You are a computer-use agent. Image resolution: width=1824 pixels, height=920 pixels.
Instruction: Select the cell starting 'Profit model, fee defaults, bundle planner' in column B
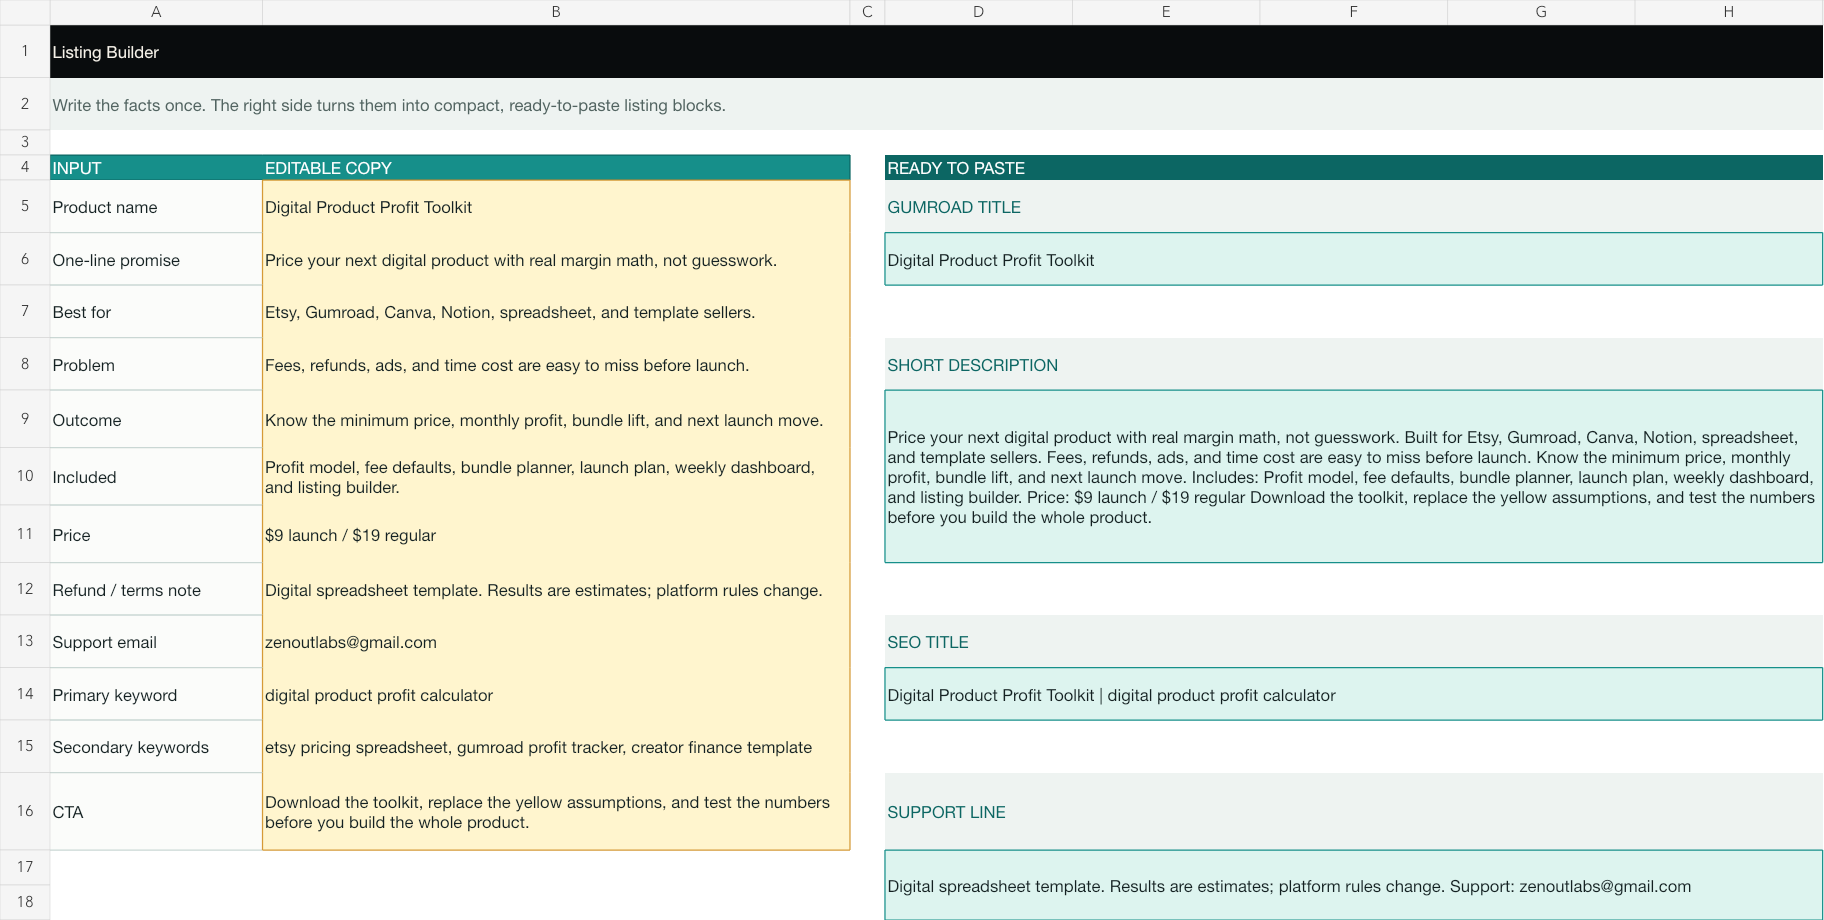click(556, 477)
